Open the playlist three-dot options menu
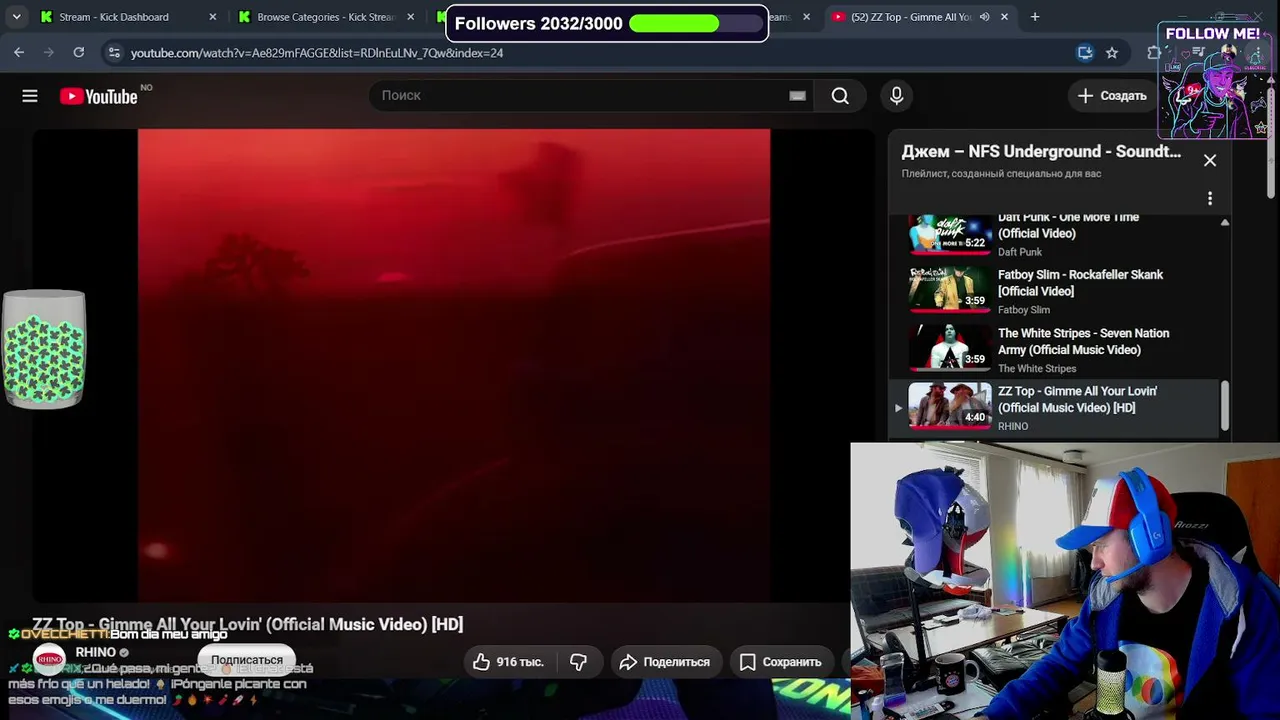The image size is (1280, 720). point(1210,198)
